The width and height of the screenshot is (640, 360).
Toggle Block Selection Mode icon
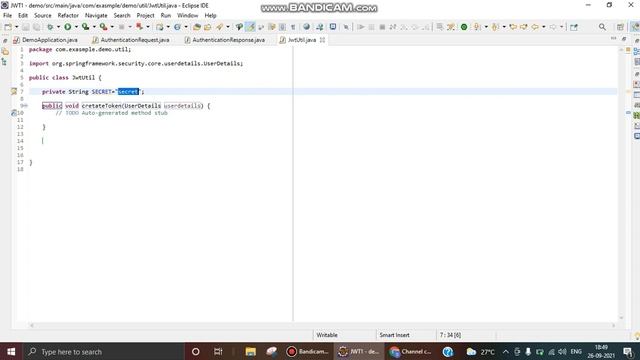coord(282,27)
